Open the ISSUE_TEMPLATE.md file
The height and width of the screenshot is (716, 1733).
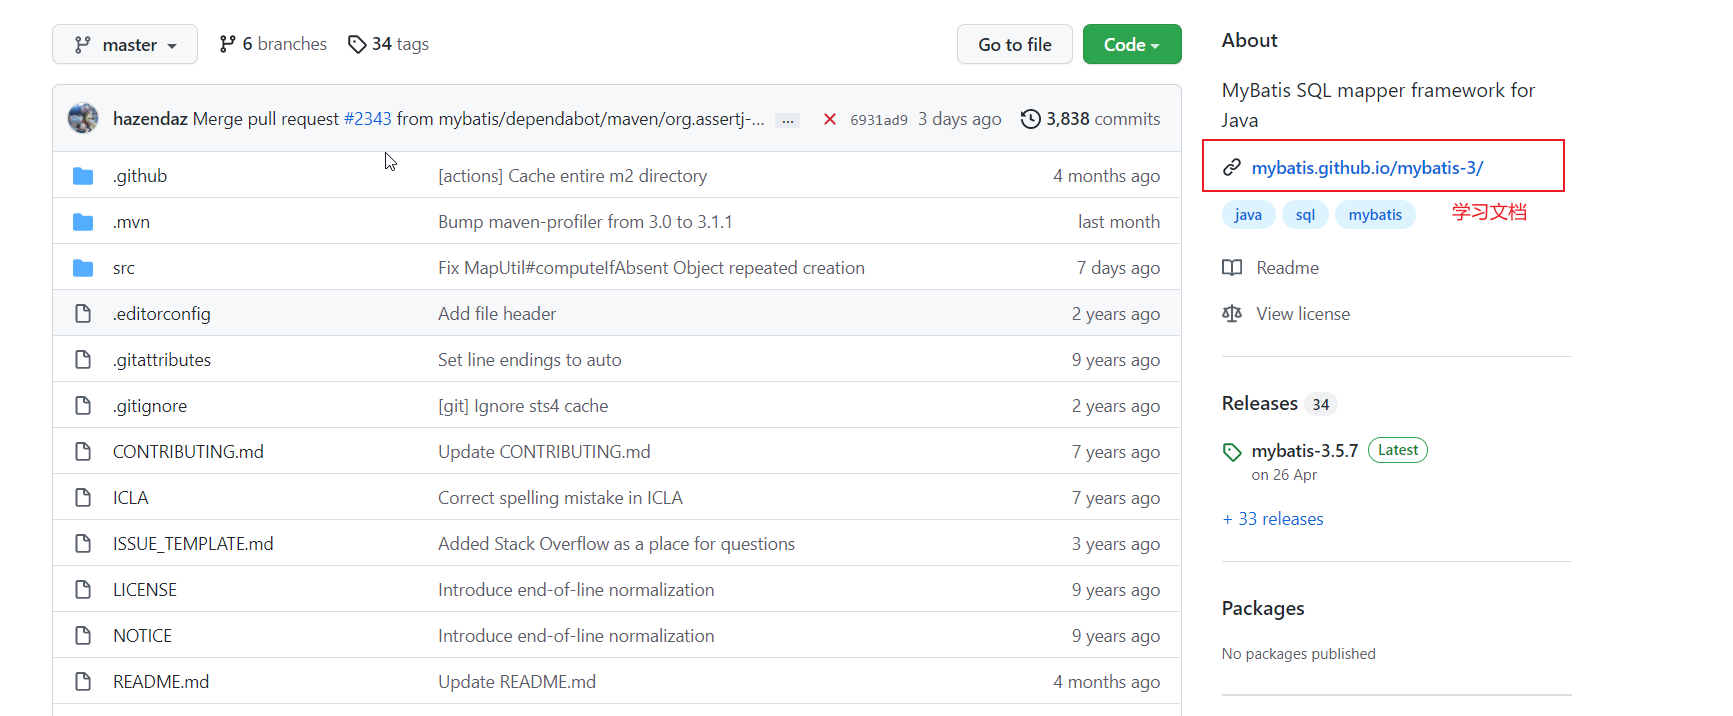[193, 544]
